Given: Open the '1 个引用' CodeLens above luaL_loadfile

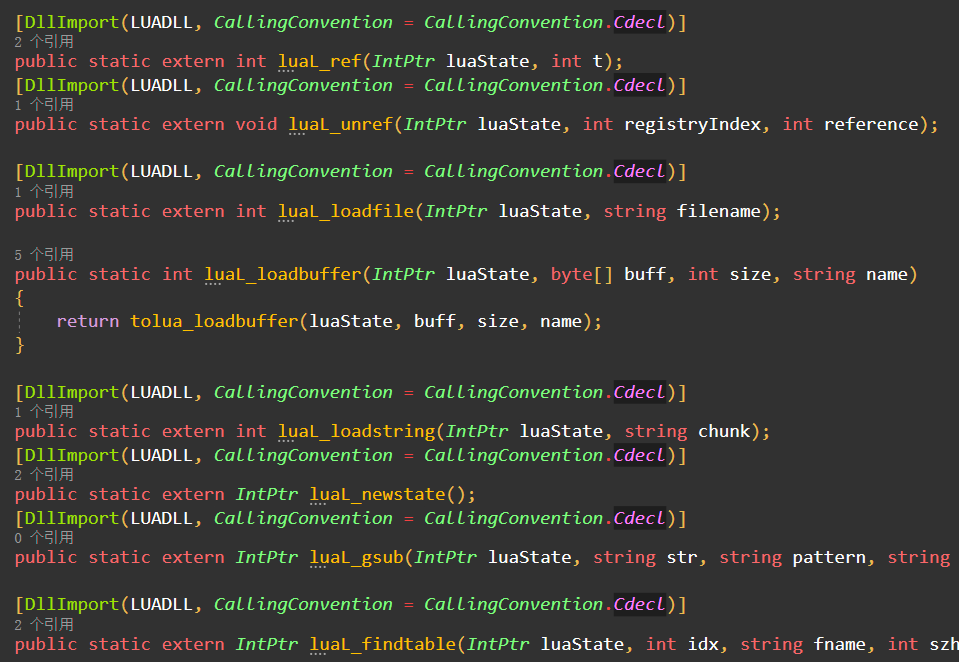Looking at the screenshot, I should [44, 192].
